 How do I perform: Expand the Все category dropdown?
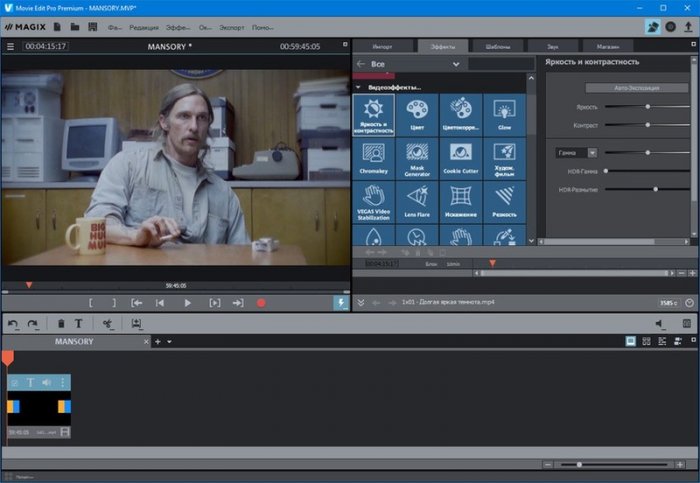click(x=455, y=64)
